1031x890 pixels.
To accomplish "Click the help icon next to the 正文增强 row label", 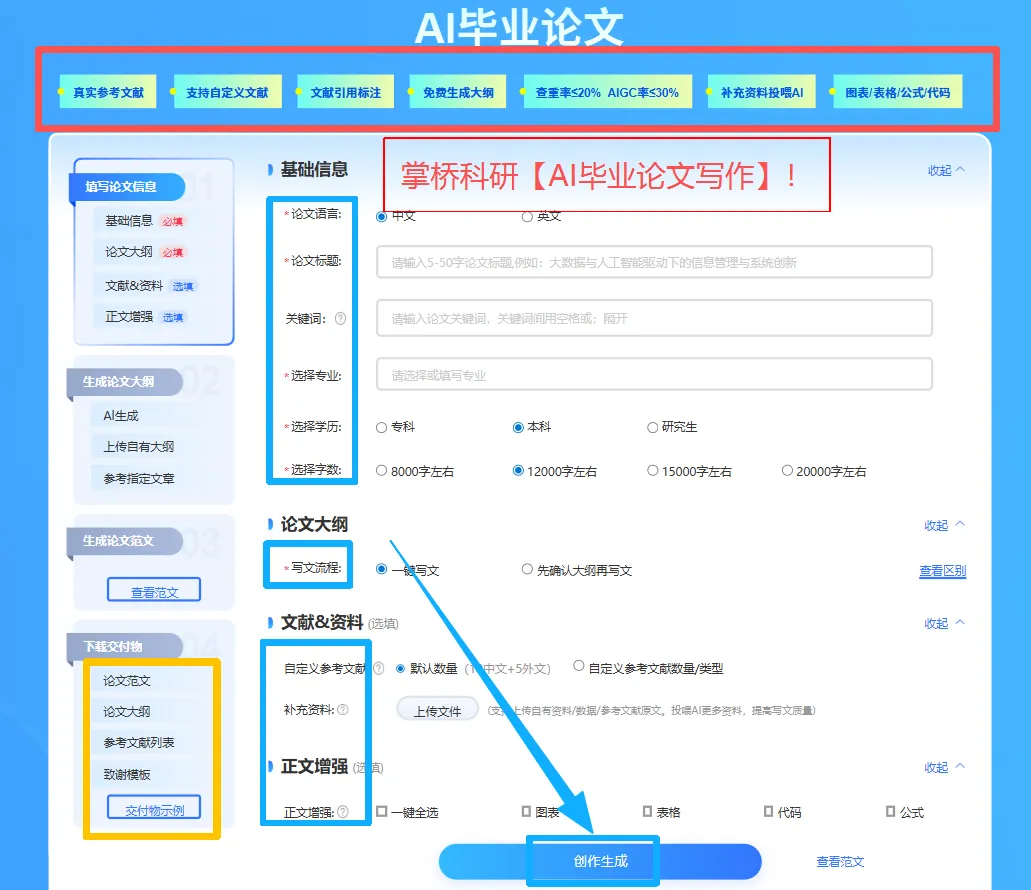I will tap(343, 812).
